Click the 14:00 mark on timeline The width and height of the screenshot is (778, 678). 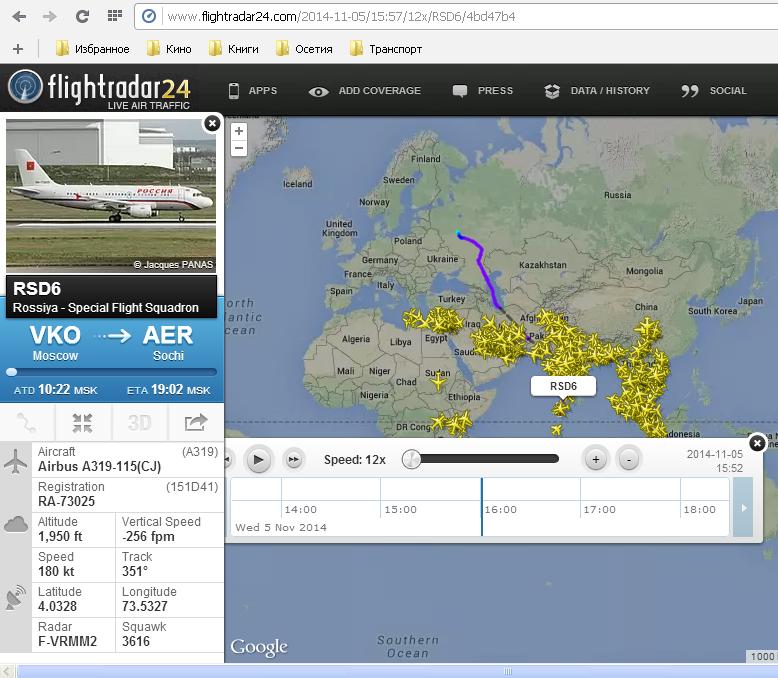point(300,510)
